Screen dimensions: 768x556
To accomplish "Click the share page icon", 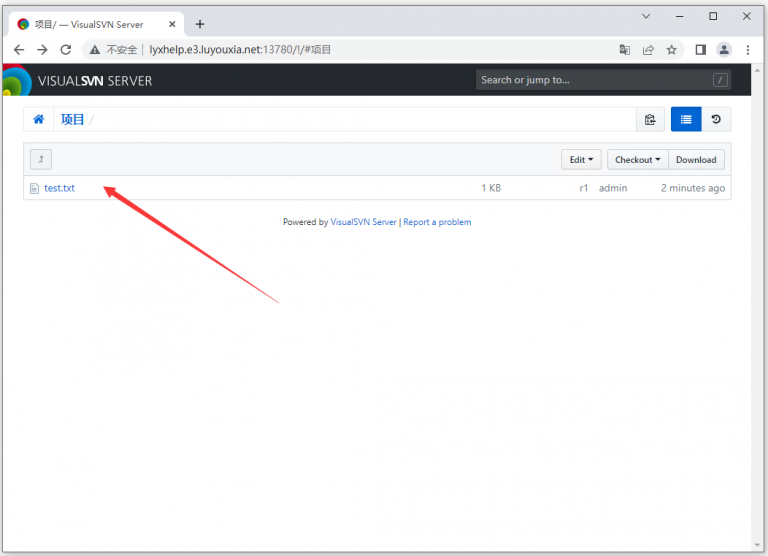I will [x=648, y=49].
